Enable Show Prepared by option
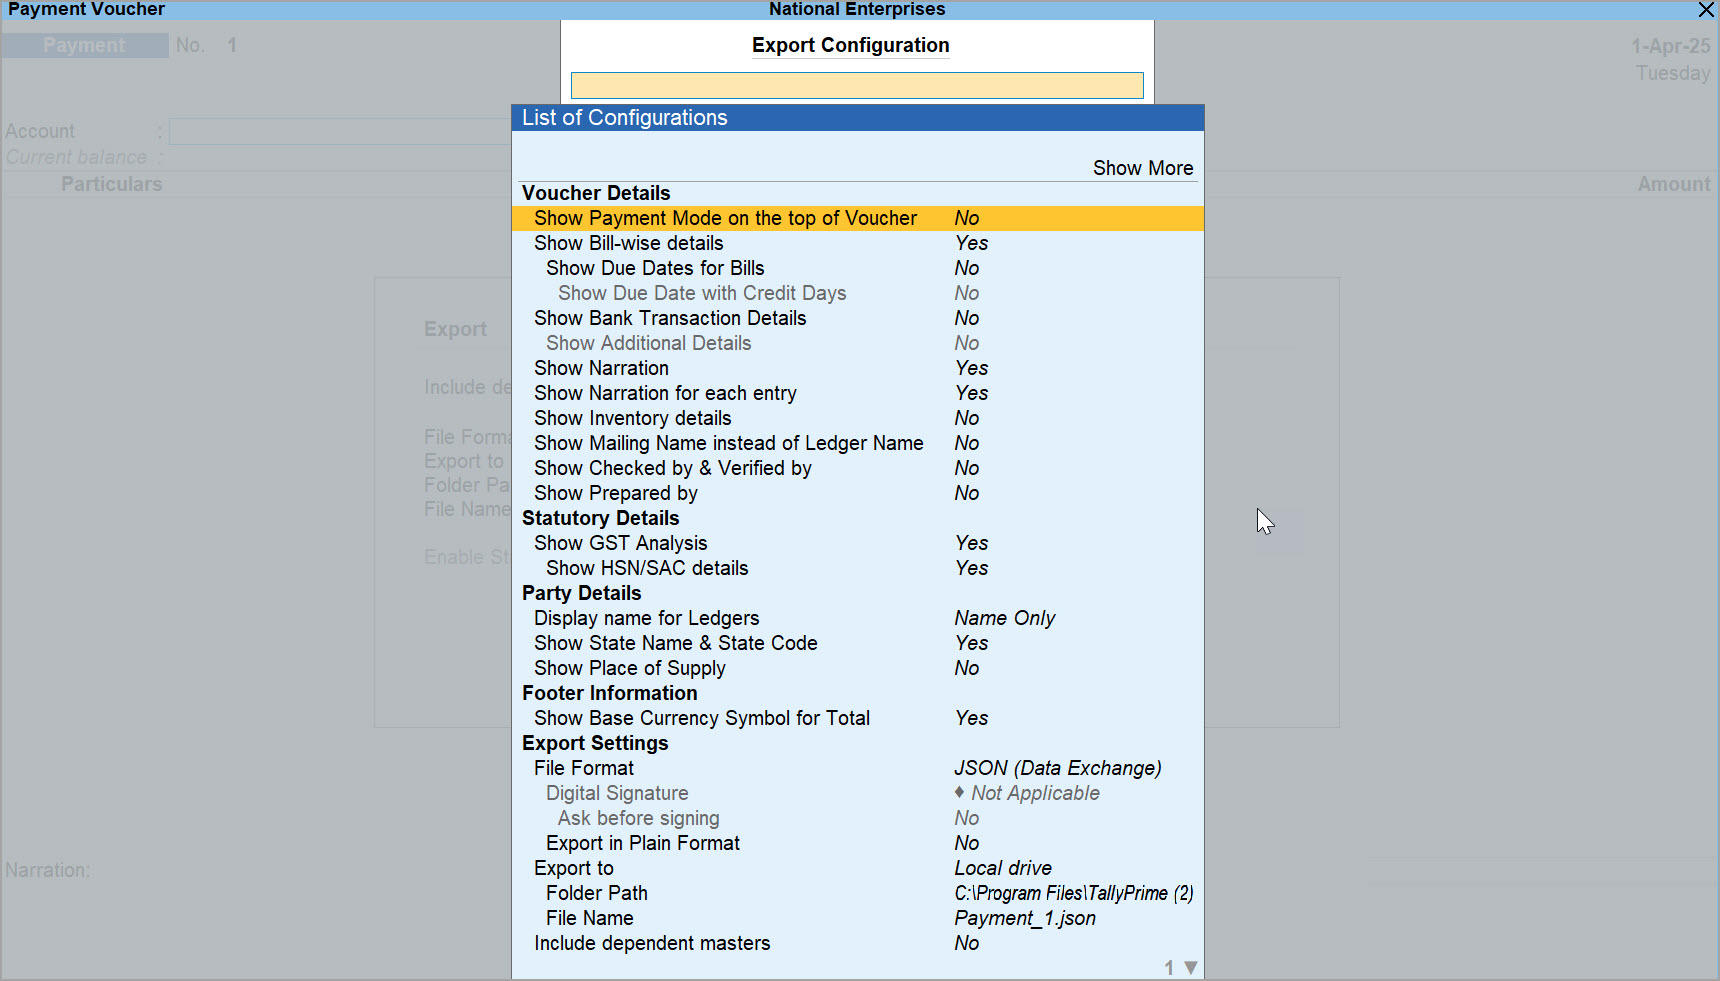The height and width of the screenshot is (981, 1720). coord(614,493)
